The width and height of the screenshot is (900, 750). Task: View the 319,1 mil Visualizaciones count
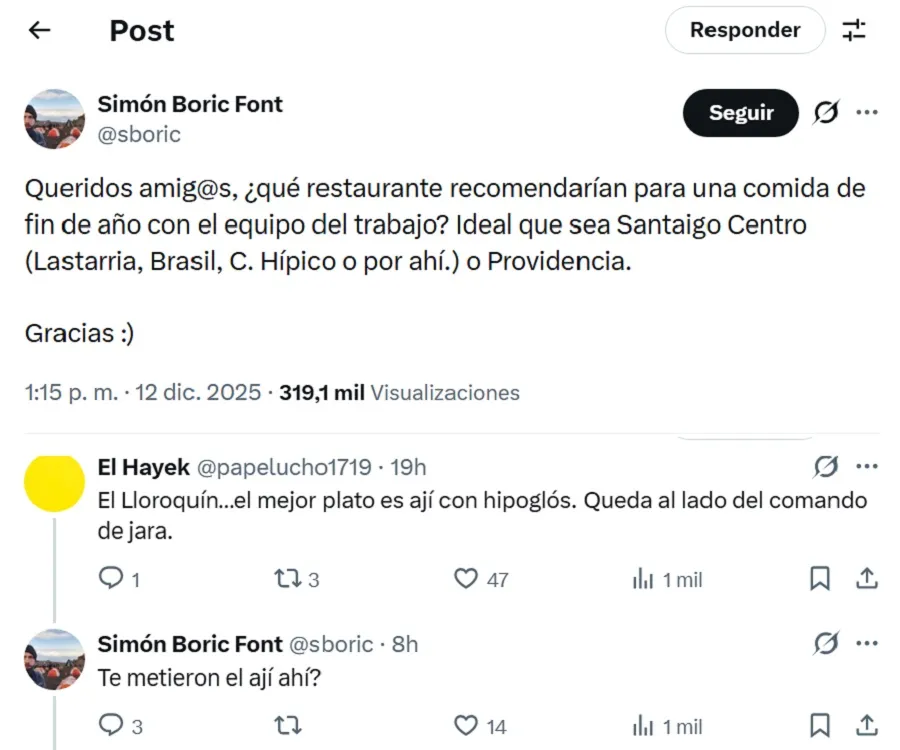tap(399, 393)
